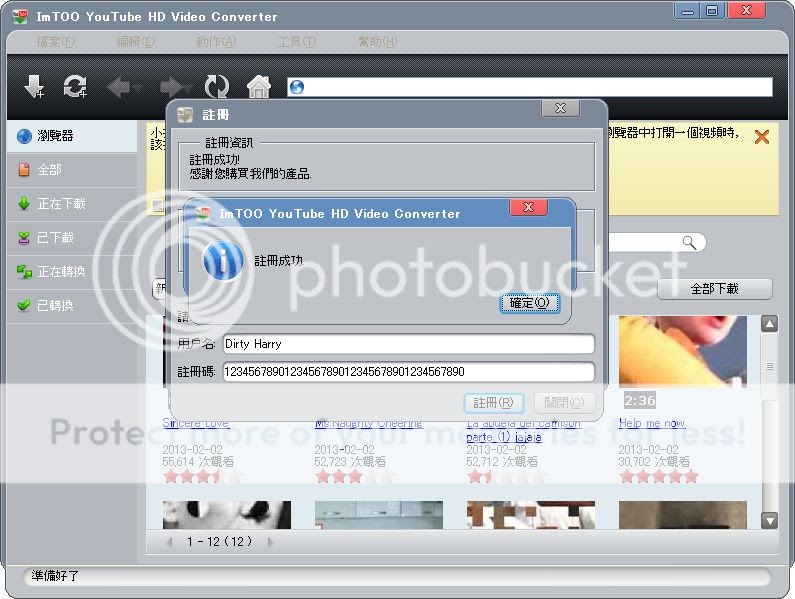Click the 關閉(C) button

[x=564, y=403]
